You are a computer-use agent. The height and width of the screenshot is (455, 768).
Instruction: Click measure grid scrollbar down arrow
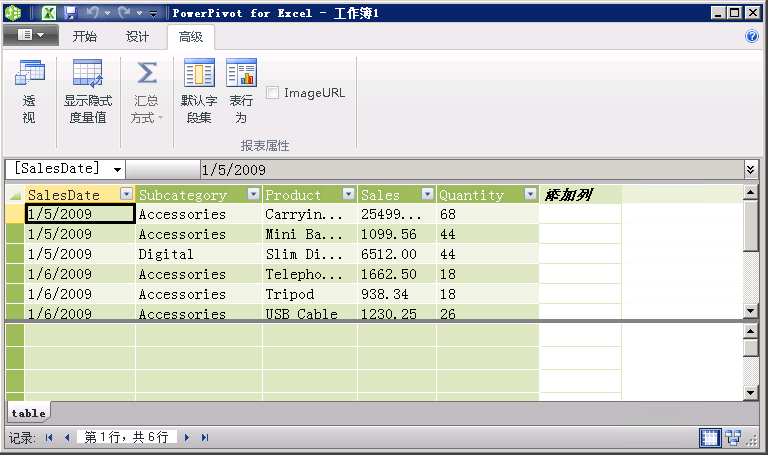750,392
